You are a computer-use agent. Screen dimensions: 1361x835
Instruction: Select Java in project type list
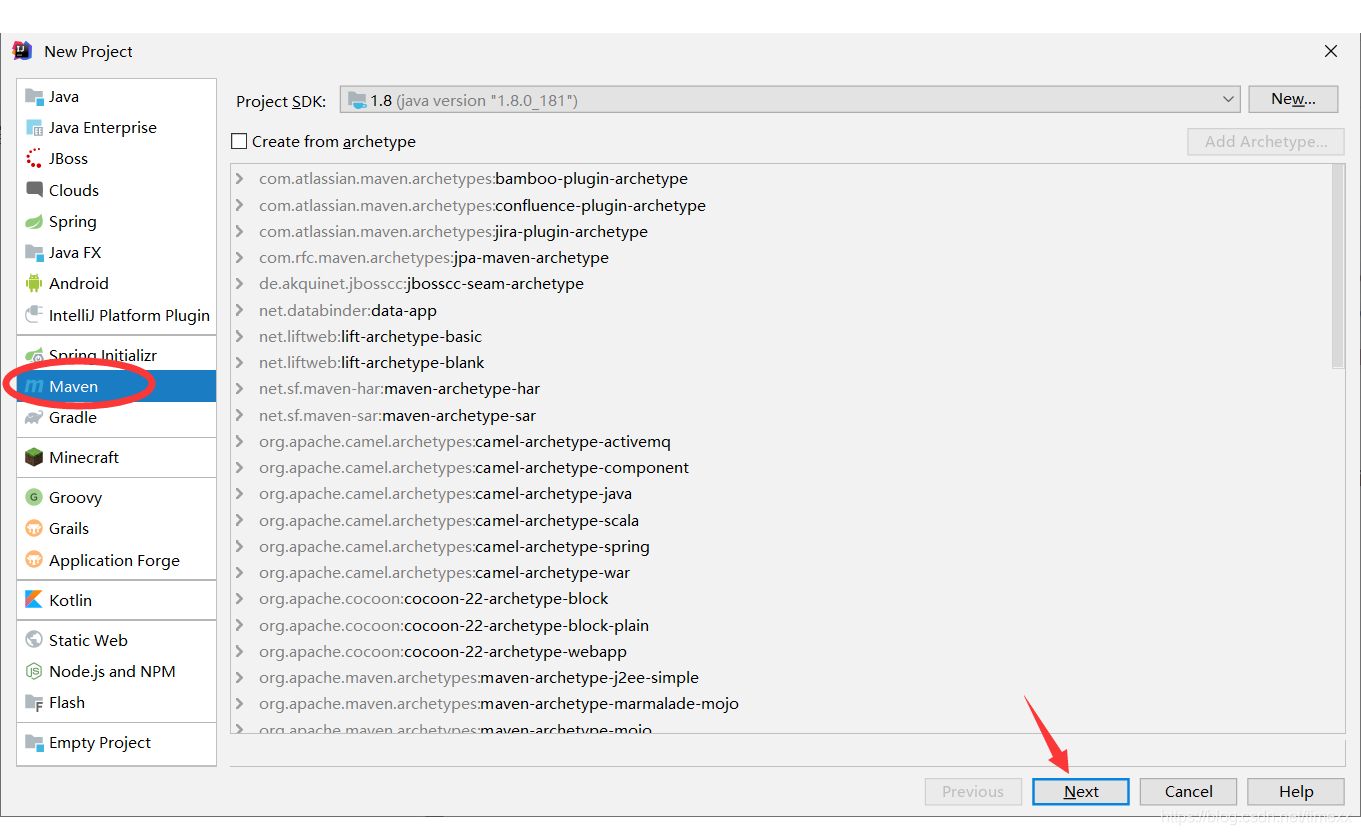point(116,97)
